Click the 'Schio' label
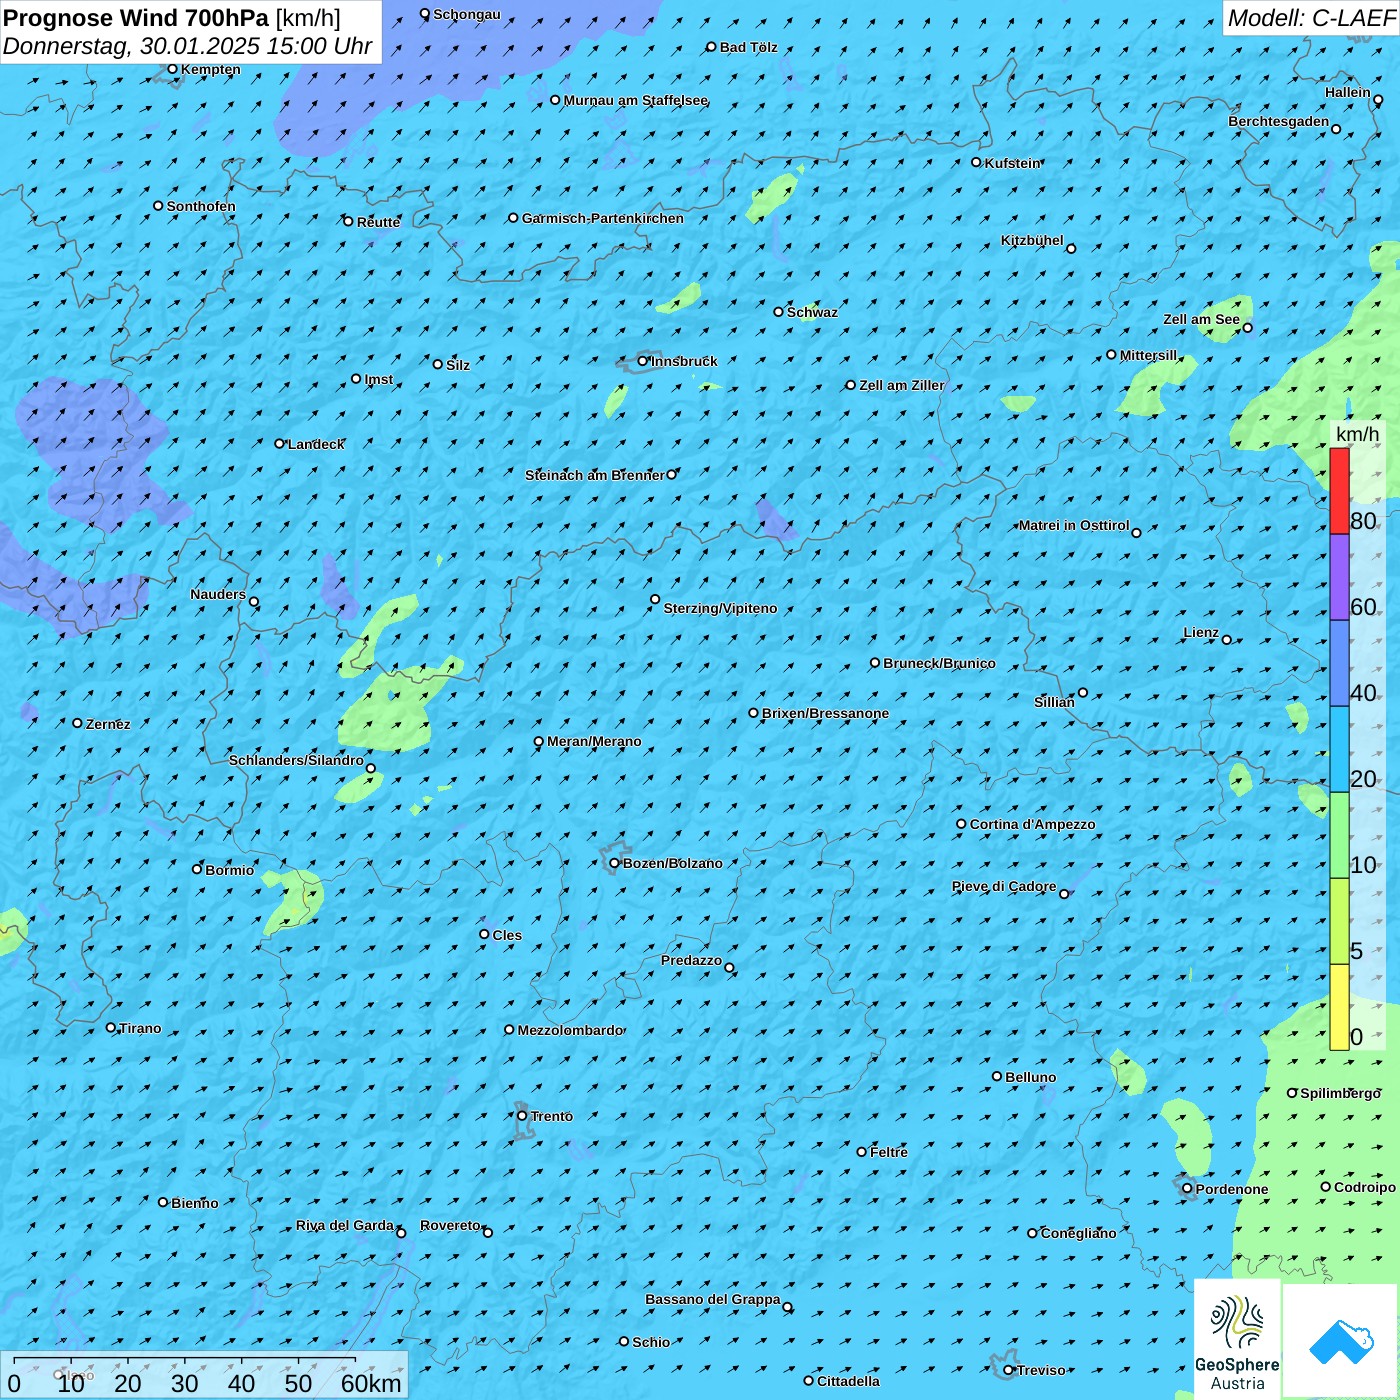Viewport: 1400px width, 1400px height. (651, 1342)
